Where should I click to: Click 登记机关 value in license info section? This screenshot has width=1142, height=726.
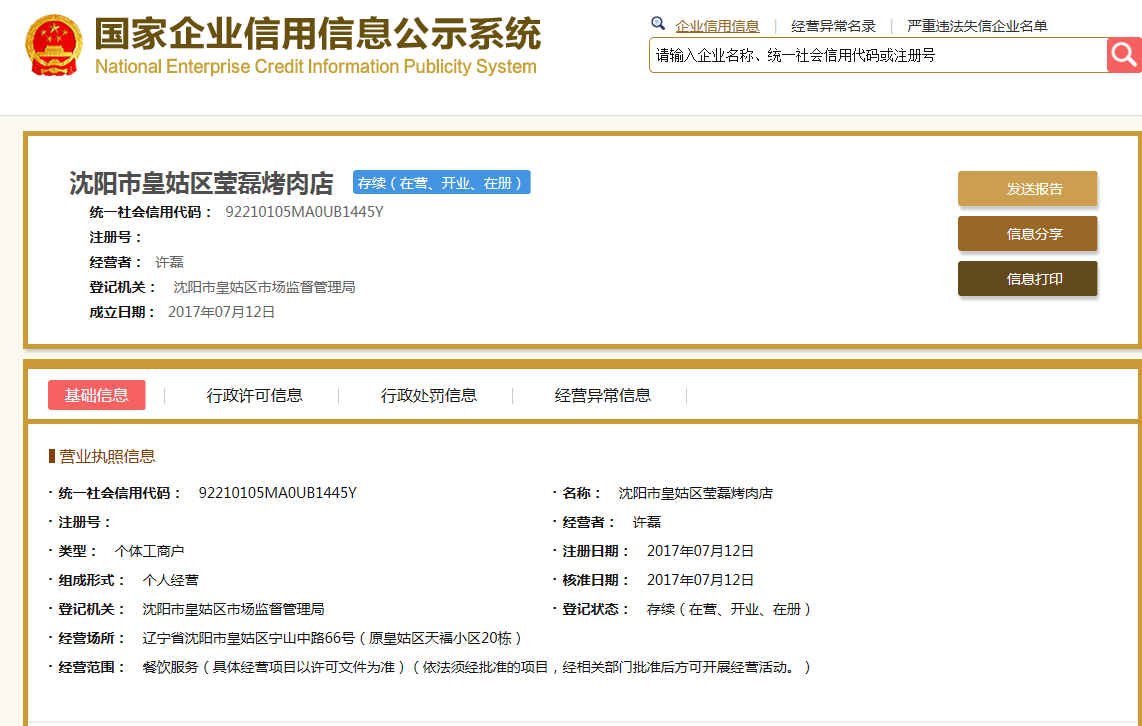point(233,609)
